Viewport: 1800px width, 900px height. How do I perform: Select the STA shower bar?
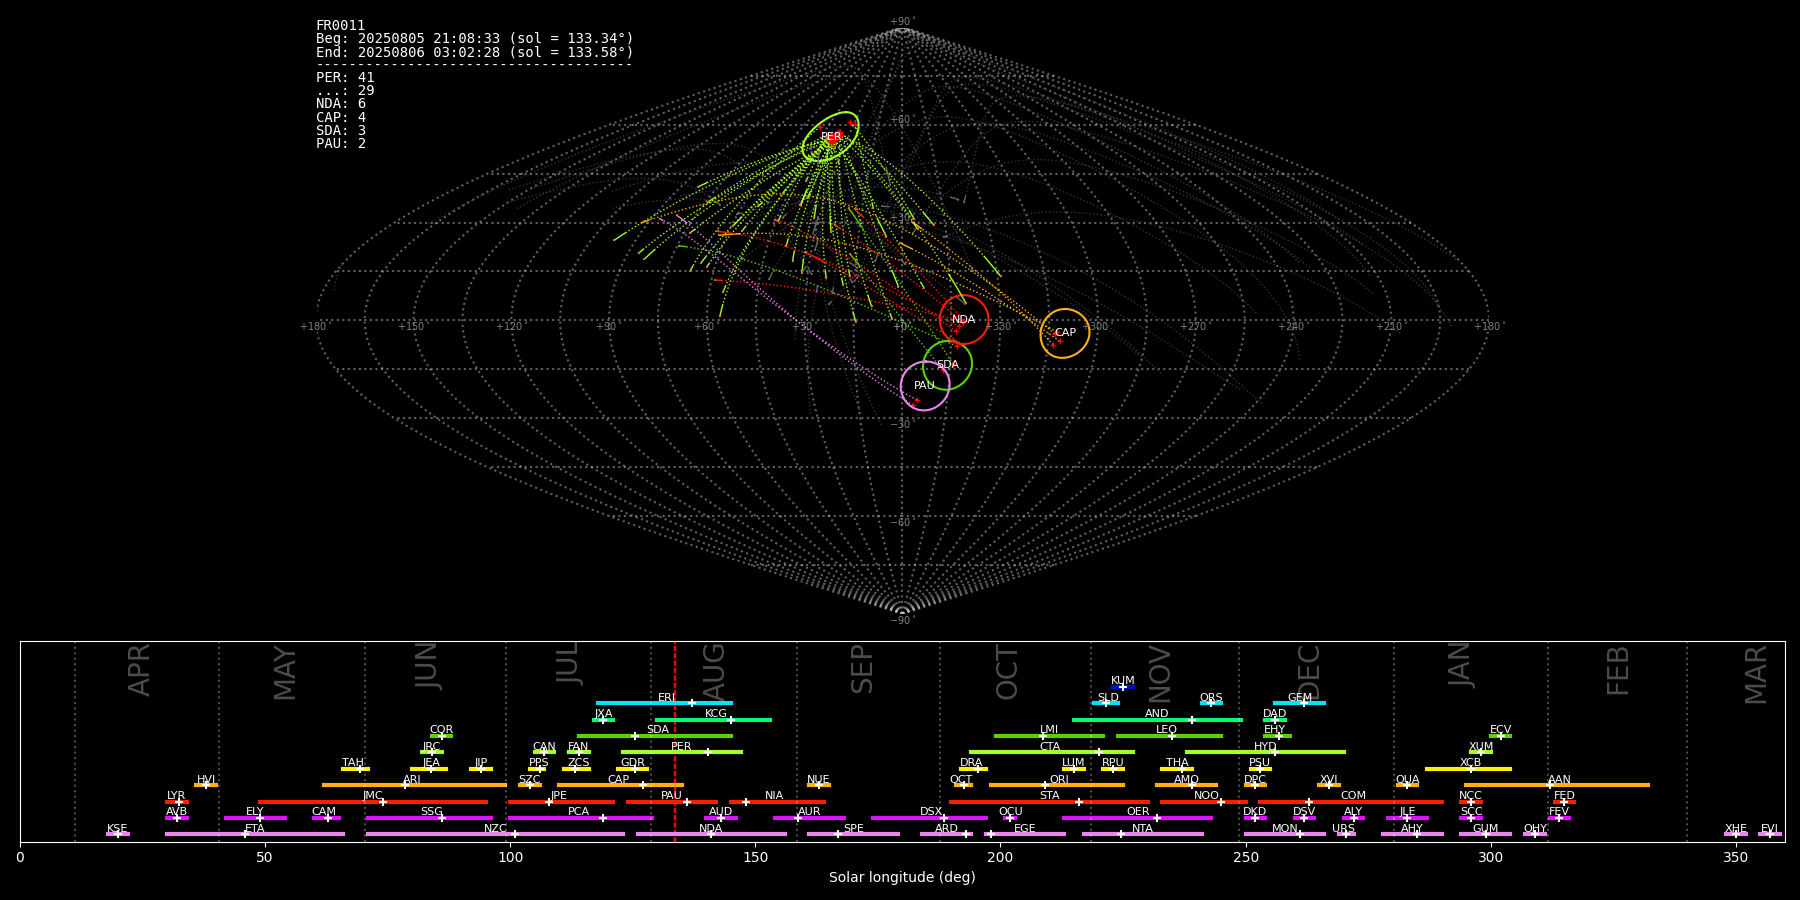1049,802
